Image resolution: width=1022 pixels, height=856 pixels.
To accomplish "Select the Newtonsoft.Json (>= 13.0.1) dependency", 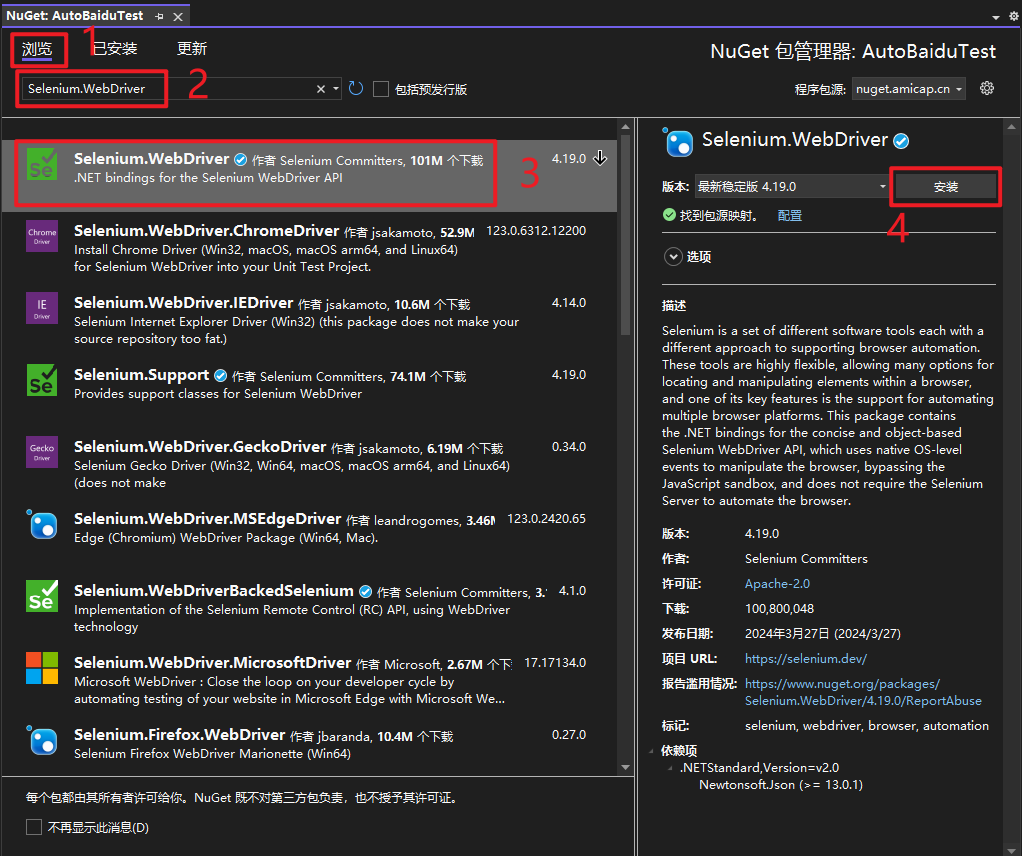I will tap(781, 785).
